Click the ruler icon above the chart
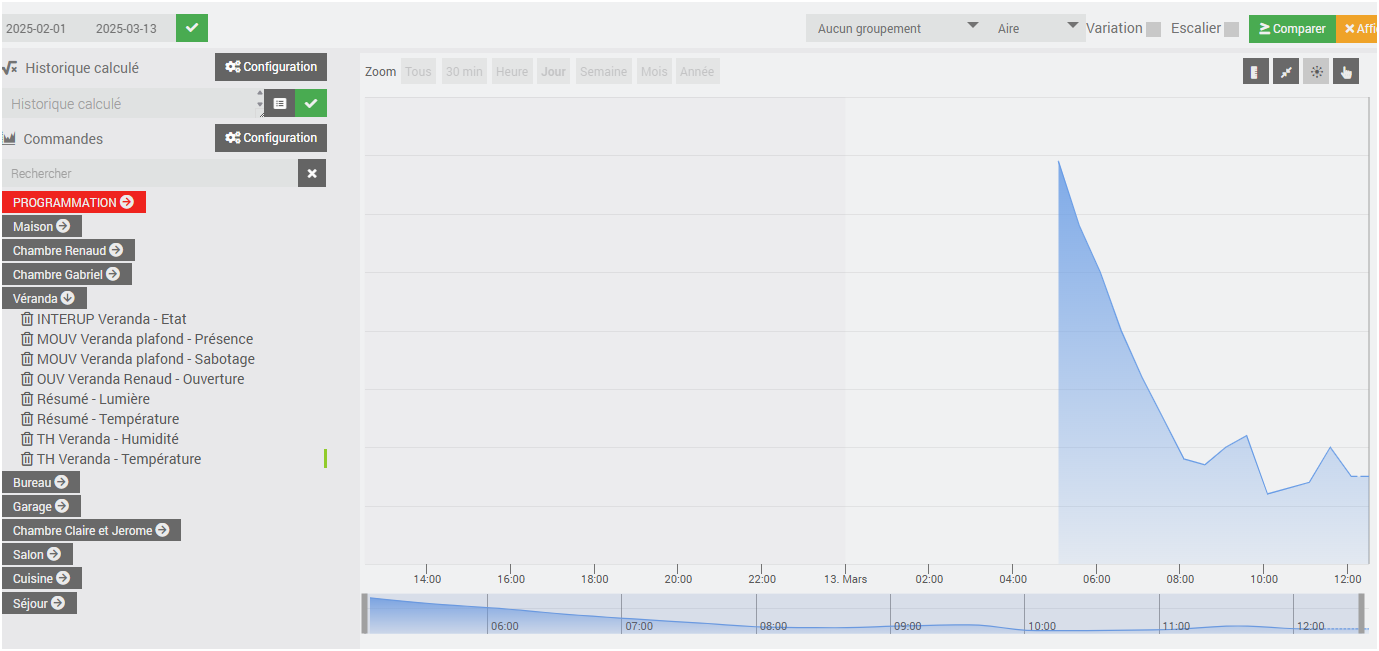Viewport: 1379px width, 651px height. coord(1256,72)
